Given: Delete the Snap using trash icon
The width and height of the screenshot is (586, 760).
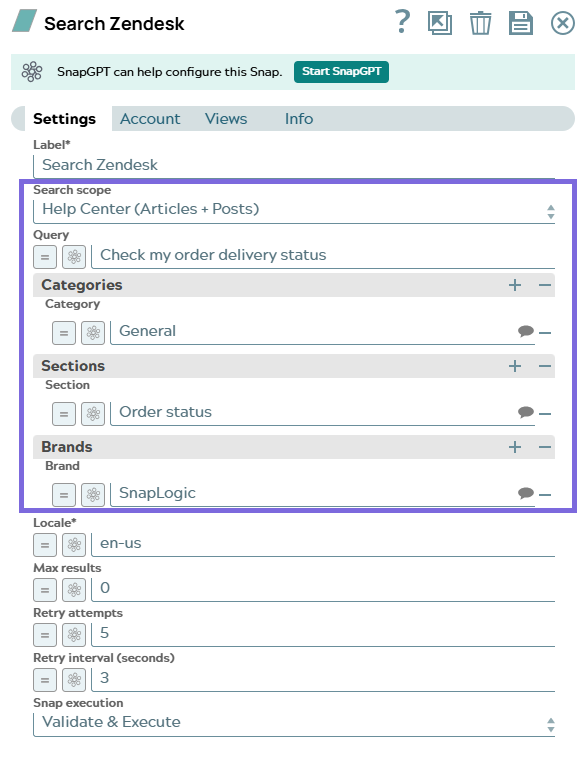Looking at the screenshot, I should point(480,23).
